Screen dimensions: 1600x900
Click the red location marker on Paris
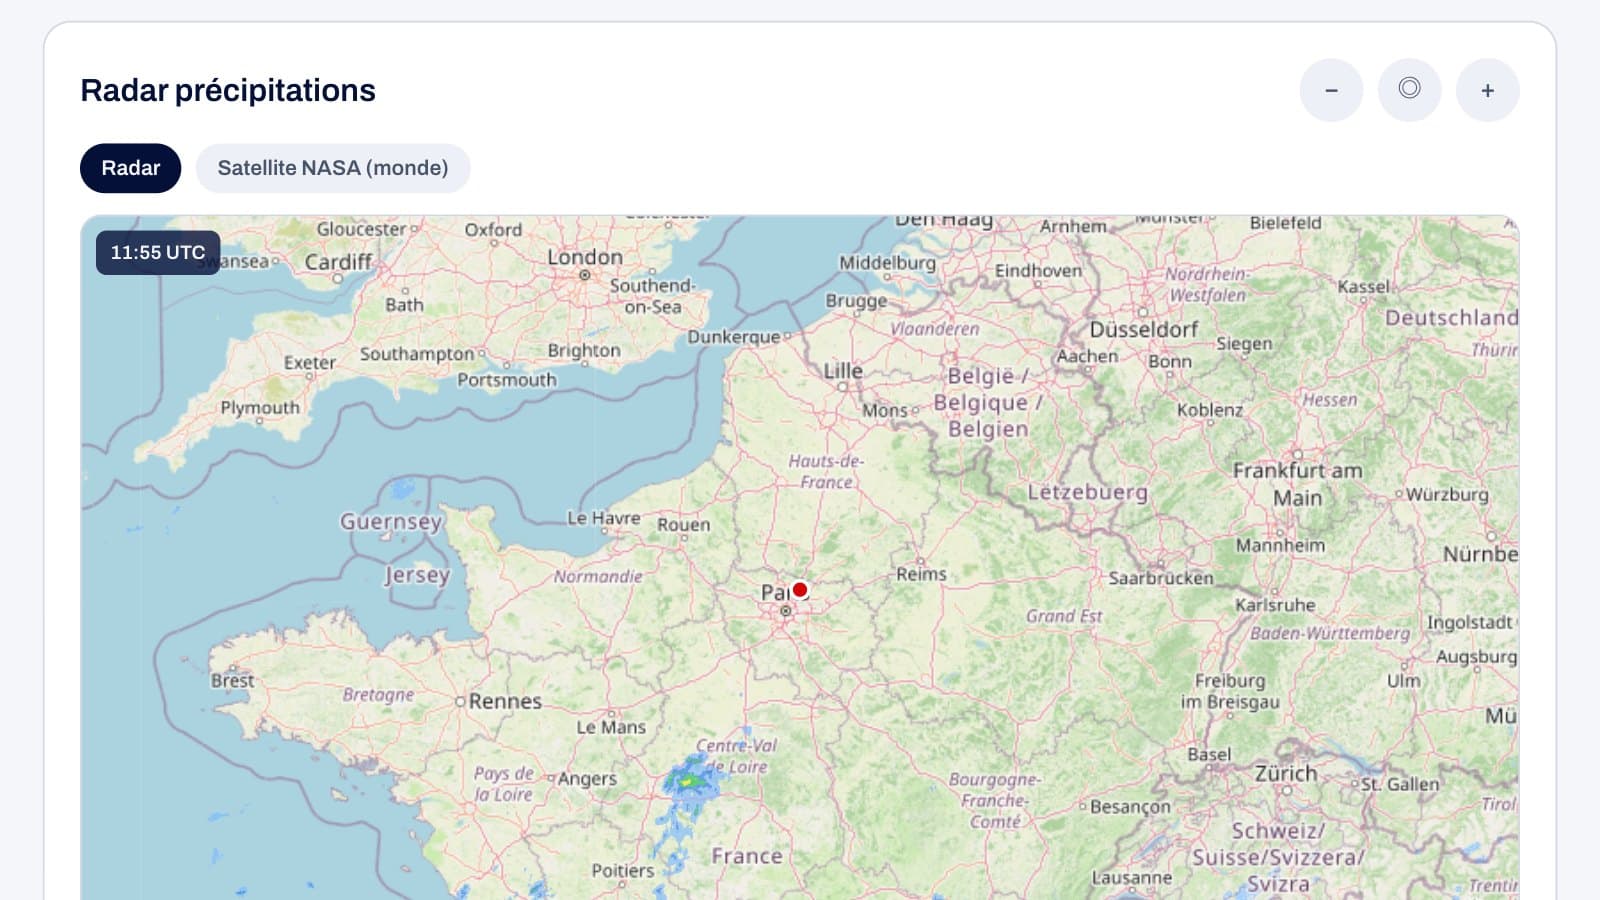tap(800, 589)
